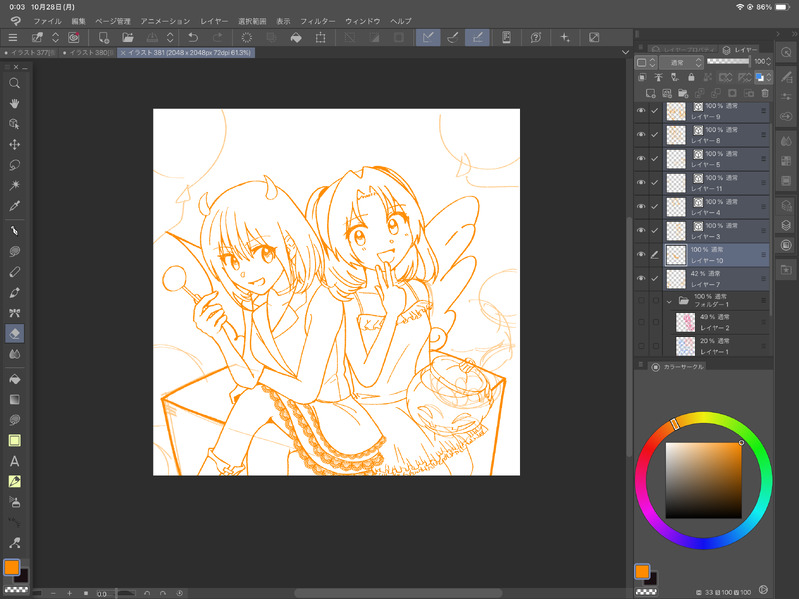Open the ファイル menu
799x599 pixels.
pyautogui.click(x=47, y=21)
